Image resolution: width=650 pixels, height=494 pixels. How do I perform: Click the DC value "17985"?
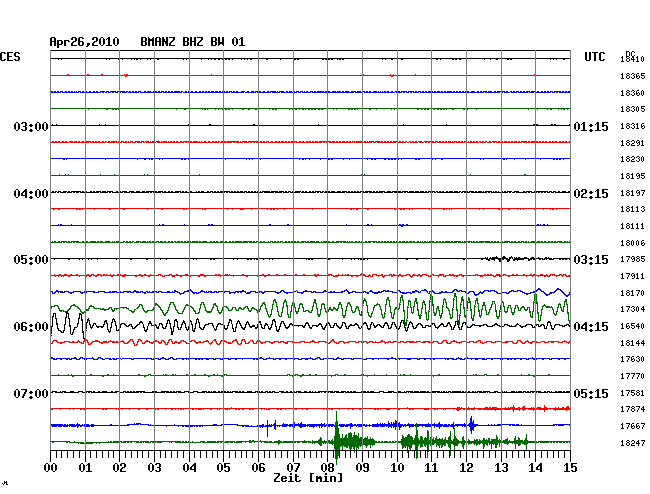pos(633,259)
